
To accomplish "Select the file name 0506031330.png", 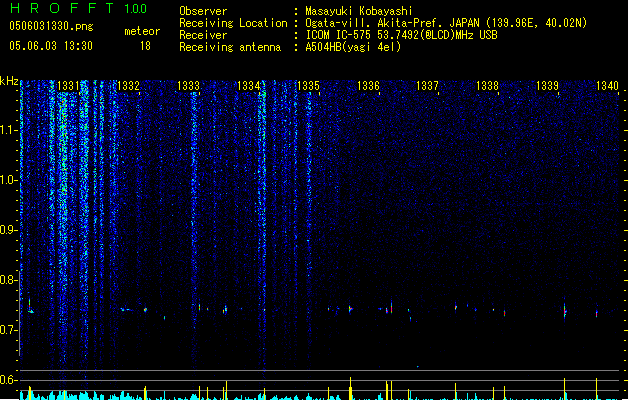I will point(51,27).
